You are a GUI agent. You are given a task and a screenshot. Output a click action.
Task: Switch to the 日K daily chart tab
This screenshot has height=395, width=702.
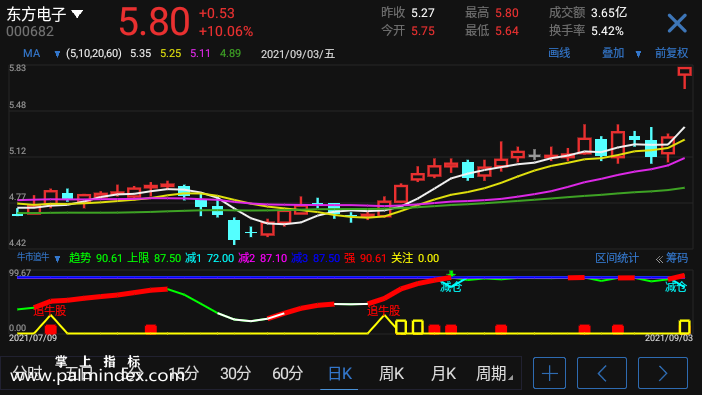(340, 374)
